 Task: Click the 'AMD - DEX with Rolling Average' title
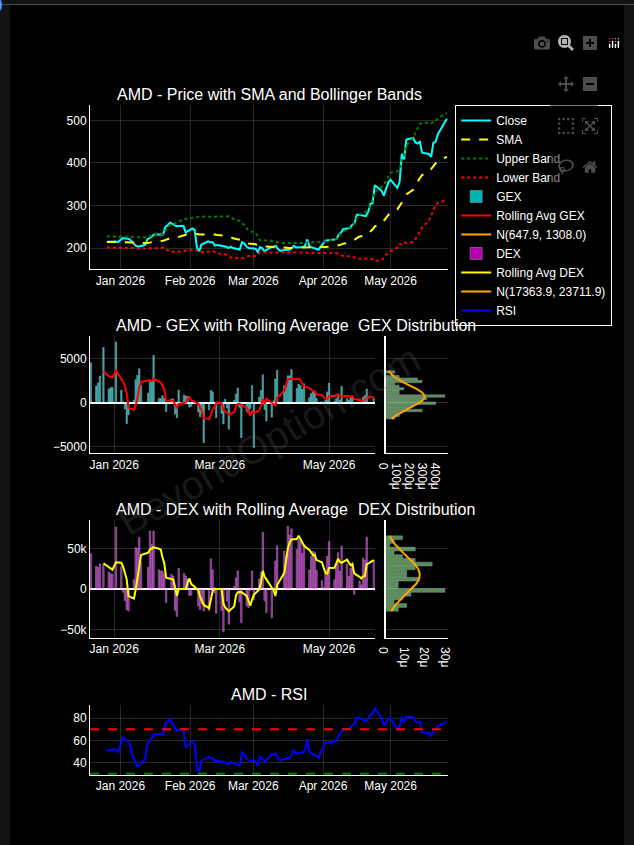(x=232, y=510)
